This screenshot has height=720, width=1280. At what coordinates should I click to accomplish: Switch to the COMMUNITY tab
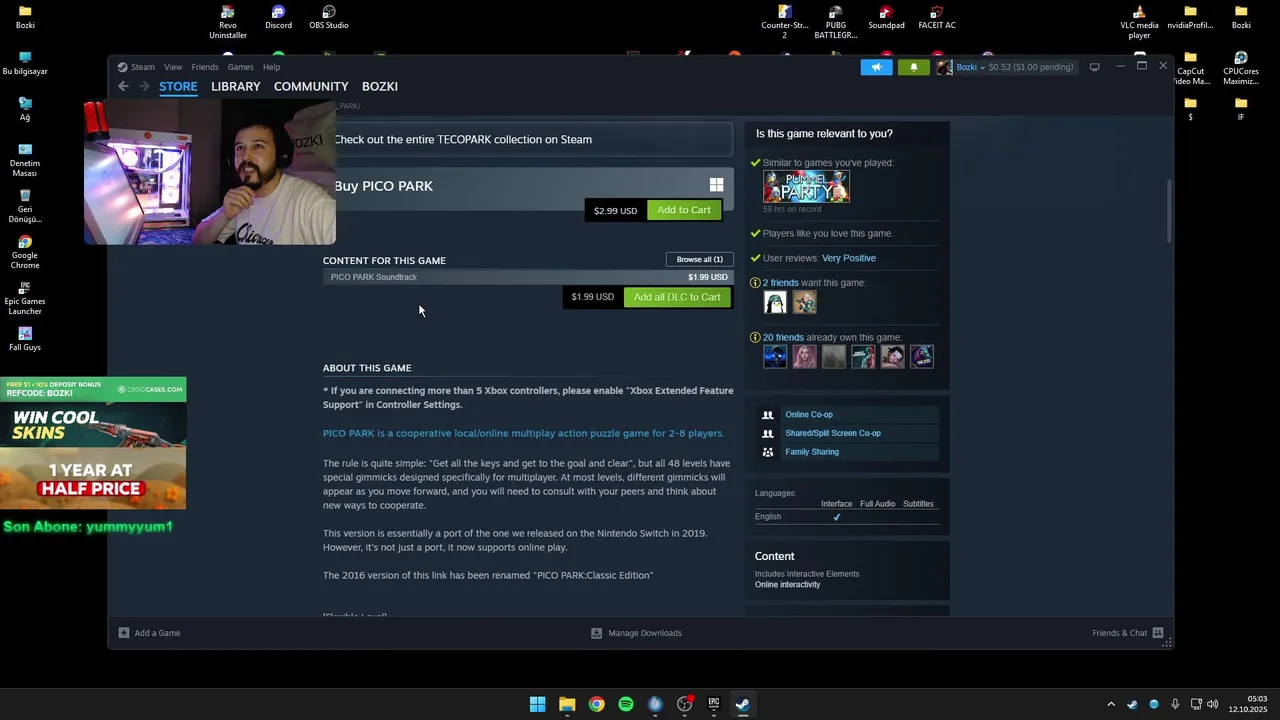[311, 87]
